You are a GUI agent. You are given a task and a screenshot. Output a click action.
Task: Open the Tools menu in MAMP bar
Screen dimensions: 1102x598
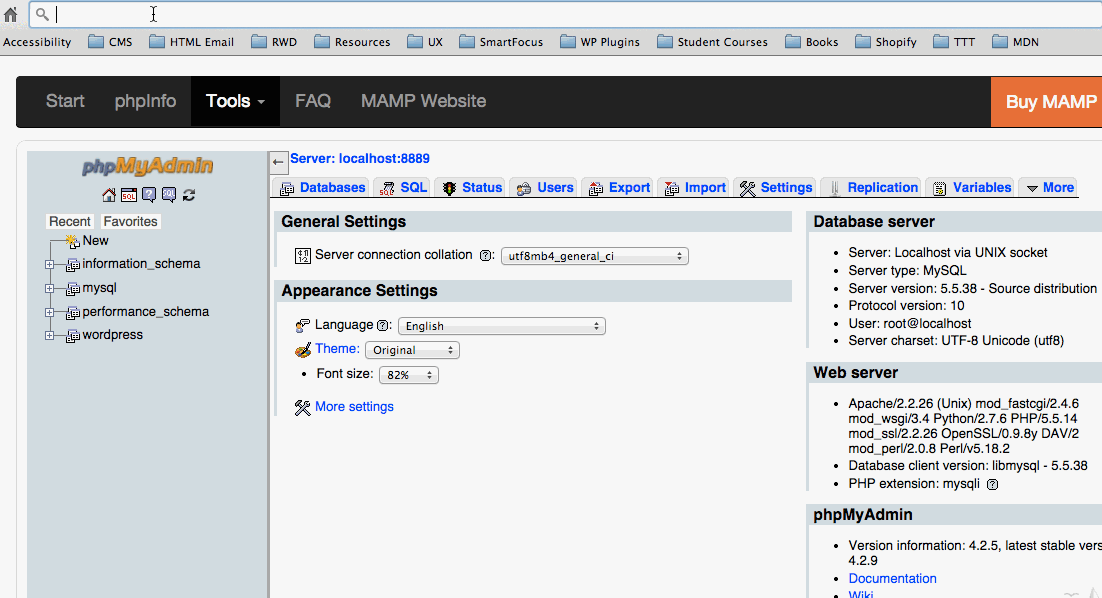(x=235, y=101)
